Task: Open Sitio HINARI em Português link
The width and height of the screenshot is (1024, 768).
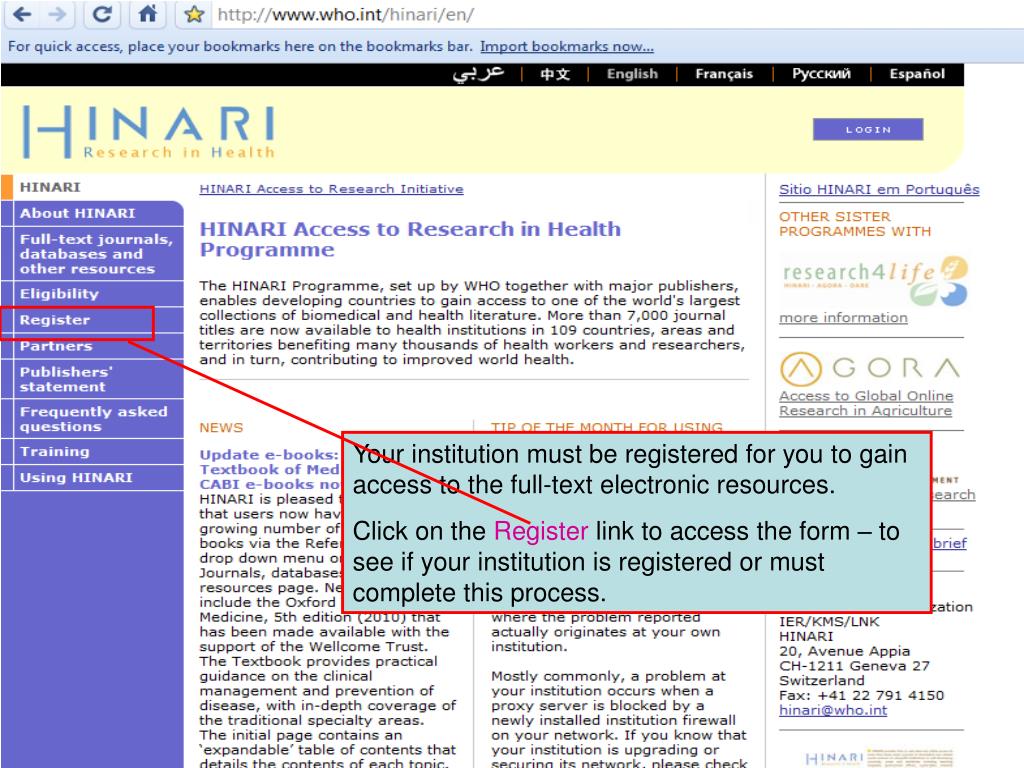Action: coord(879,189)
